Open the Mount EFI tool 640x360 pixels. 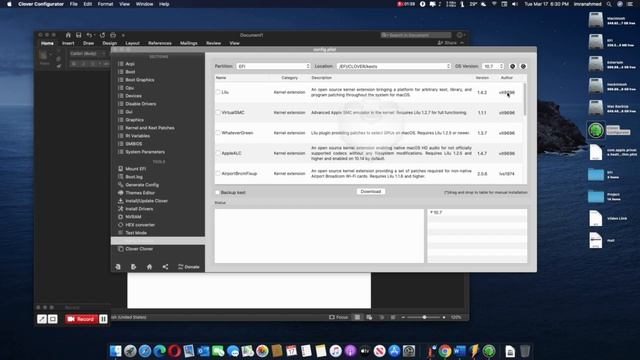pos(135,169)
